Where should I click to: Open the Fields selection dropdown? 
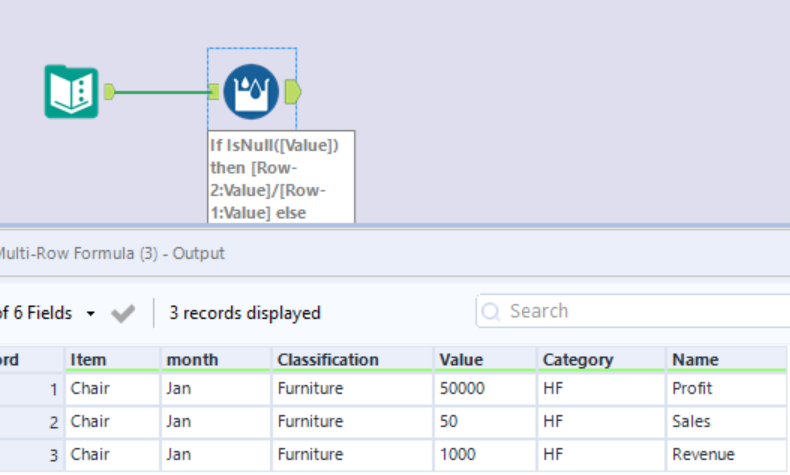coord(91,313)
